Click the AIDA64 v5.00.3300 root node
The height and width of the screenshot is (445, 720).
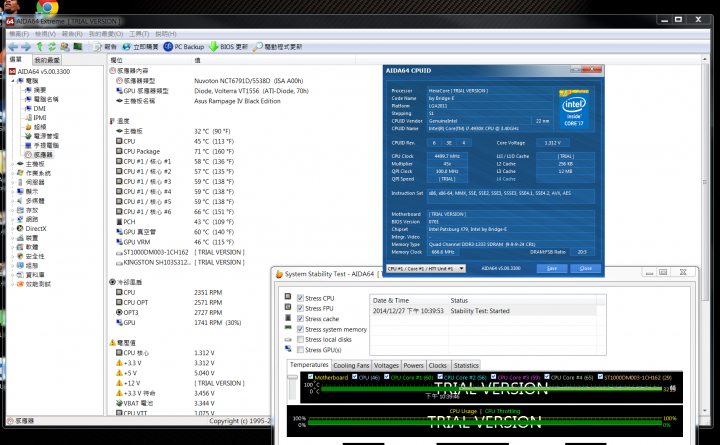pyautogui.click(x=44, y=72)
